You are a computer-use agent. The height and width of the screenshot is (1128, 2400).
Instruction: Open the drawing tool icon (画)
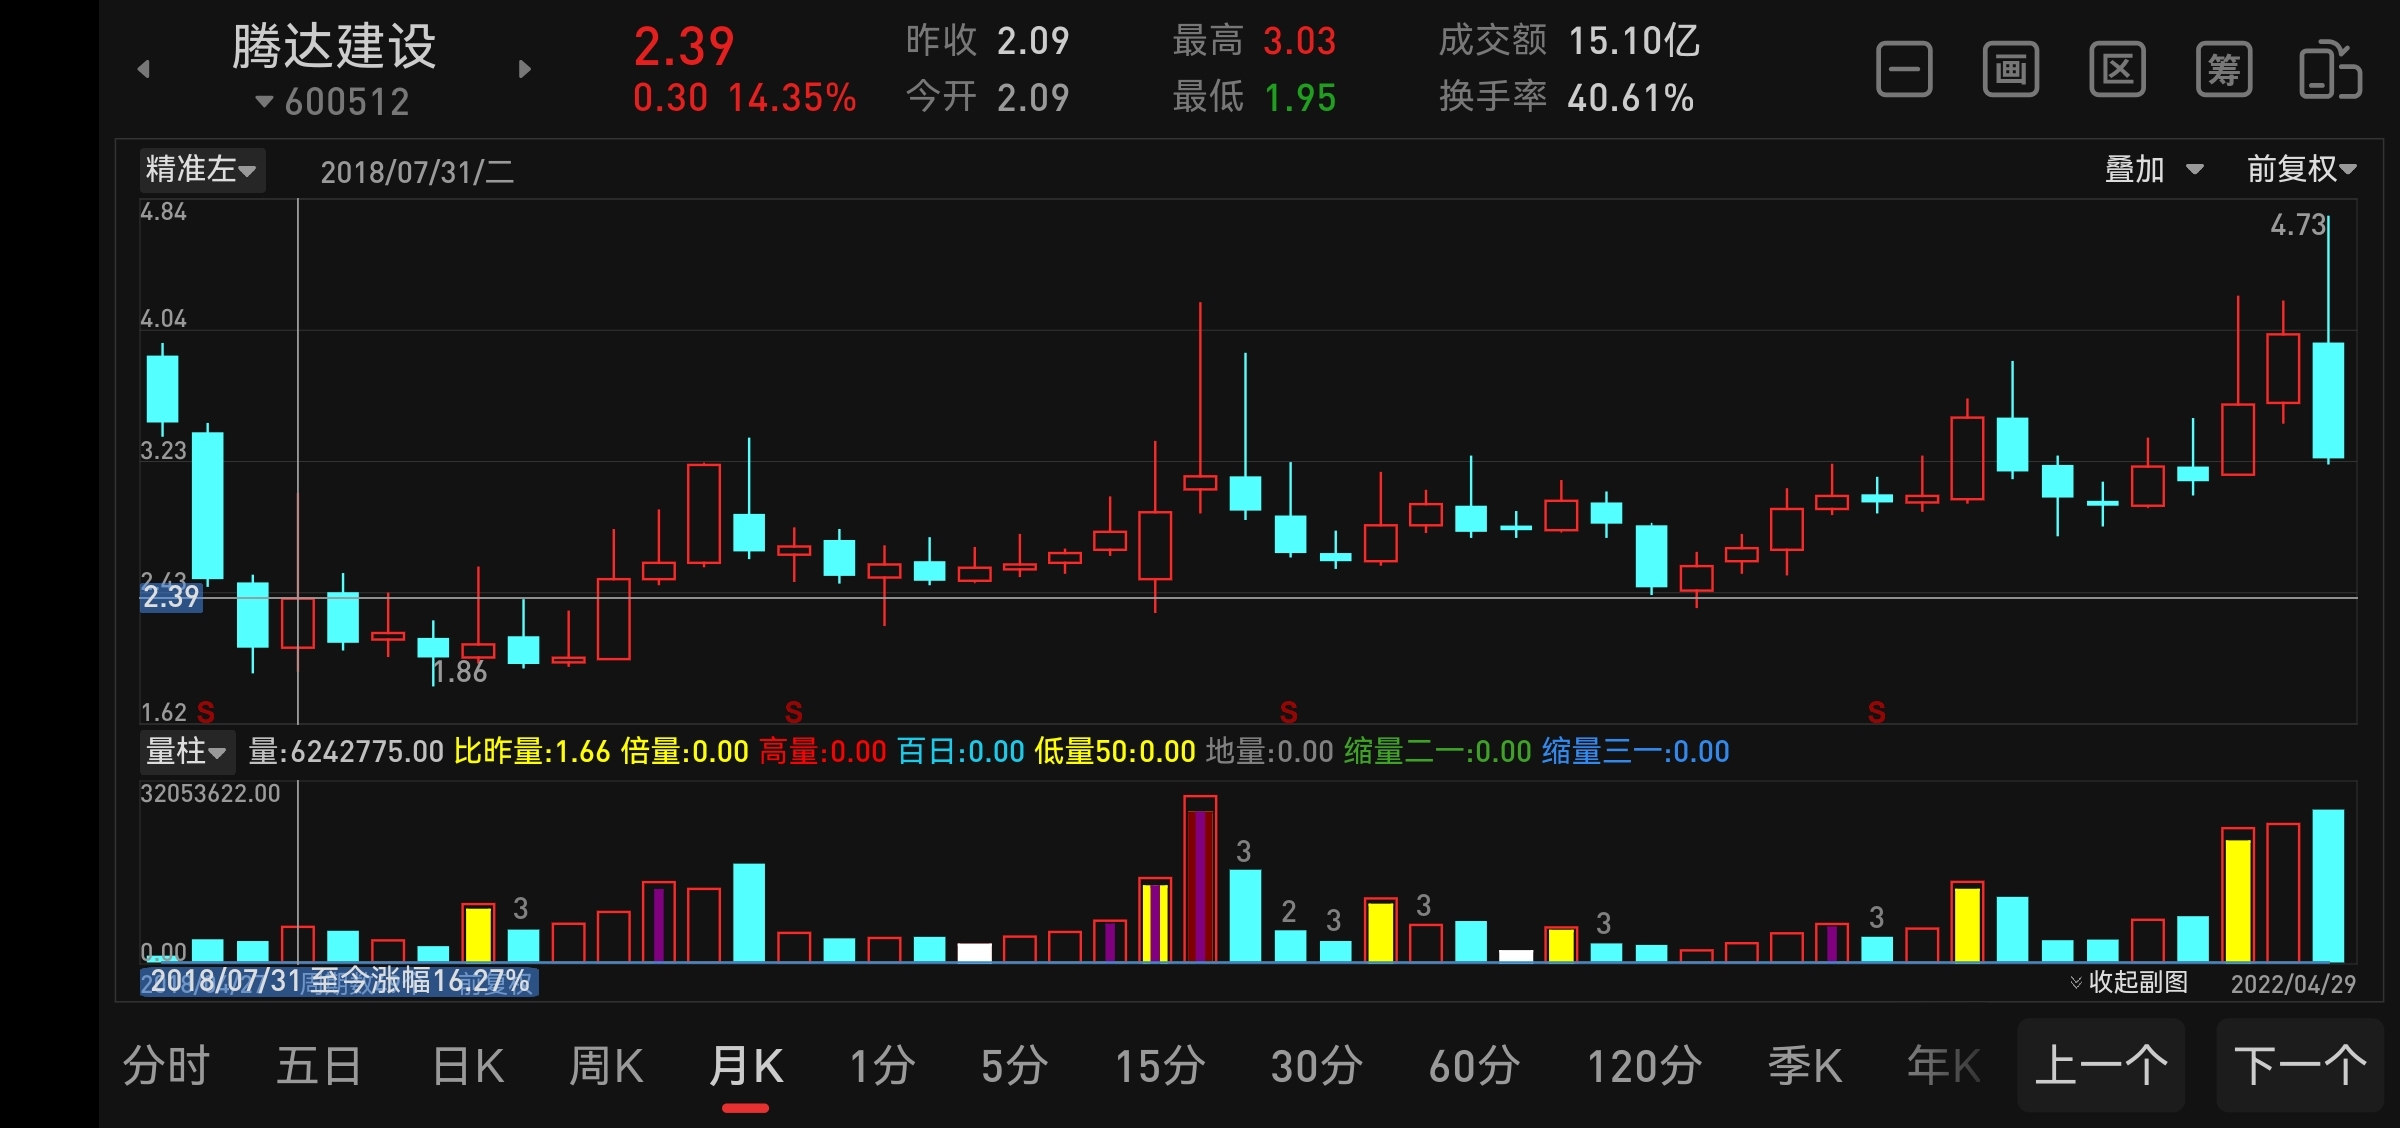point(2011,70)
